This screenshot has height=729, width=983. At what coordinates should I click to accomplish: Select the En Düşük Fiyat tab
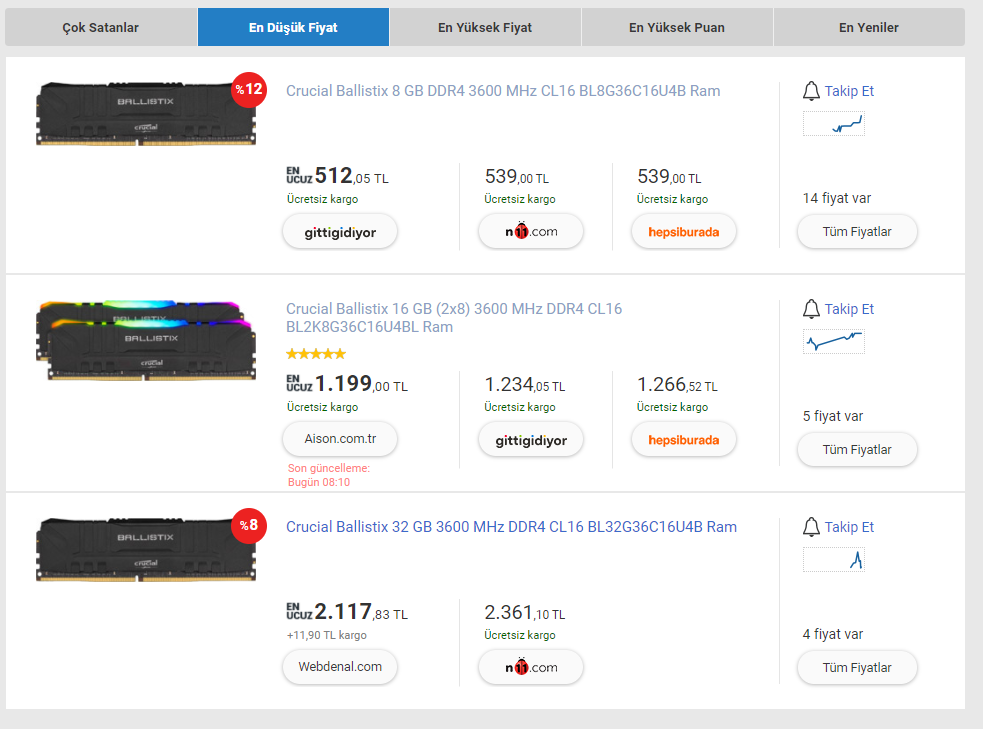(x=293, y=28)
